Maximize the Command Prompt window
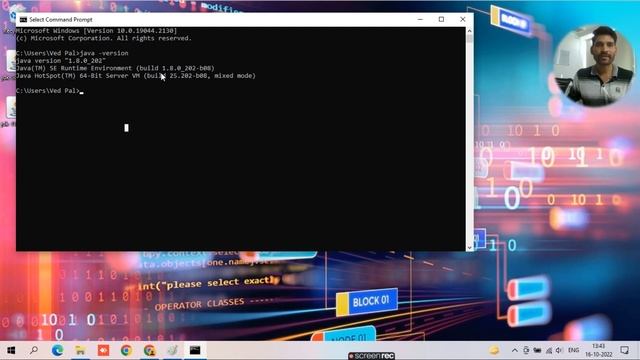This screenshot has height=360, width=640. [x=442, y=19]
